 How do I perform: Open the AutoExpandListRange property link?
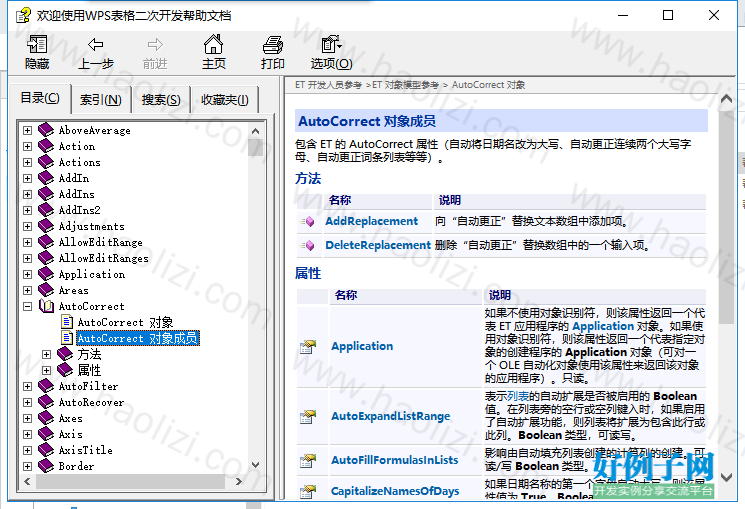(x=391, y=416)
